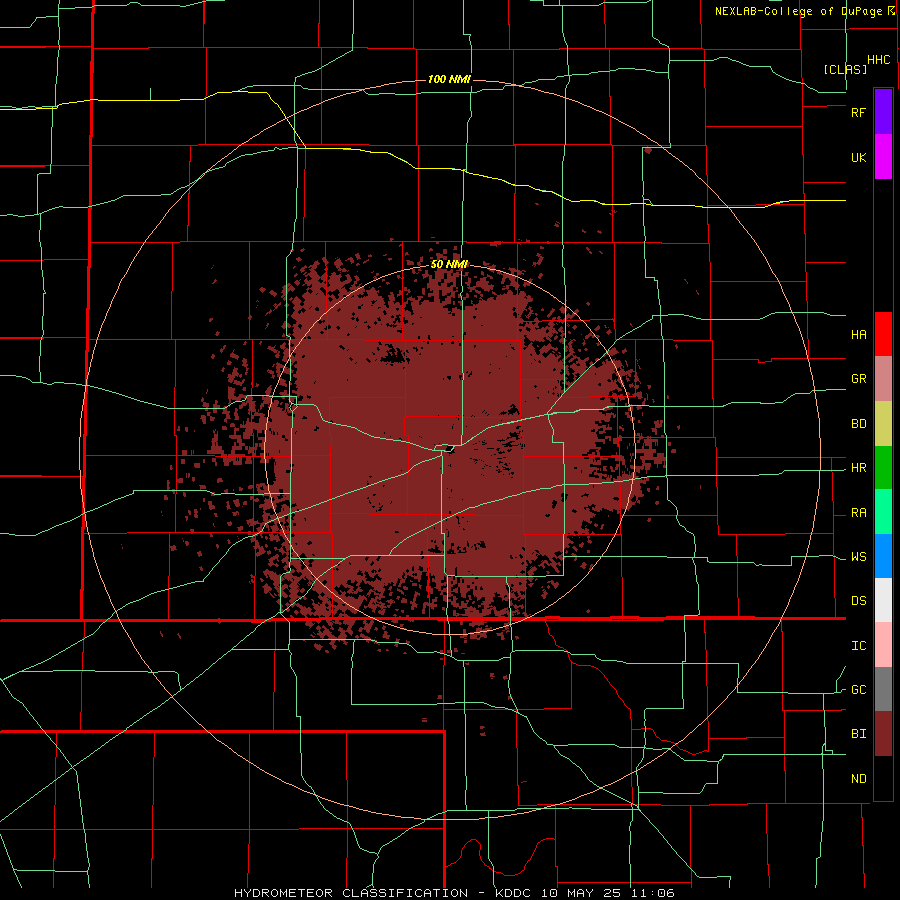
Task: Click the 'HR' legend label
Action: point(858,468)
